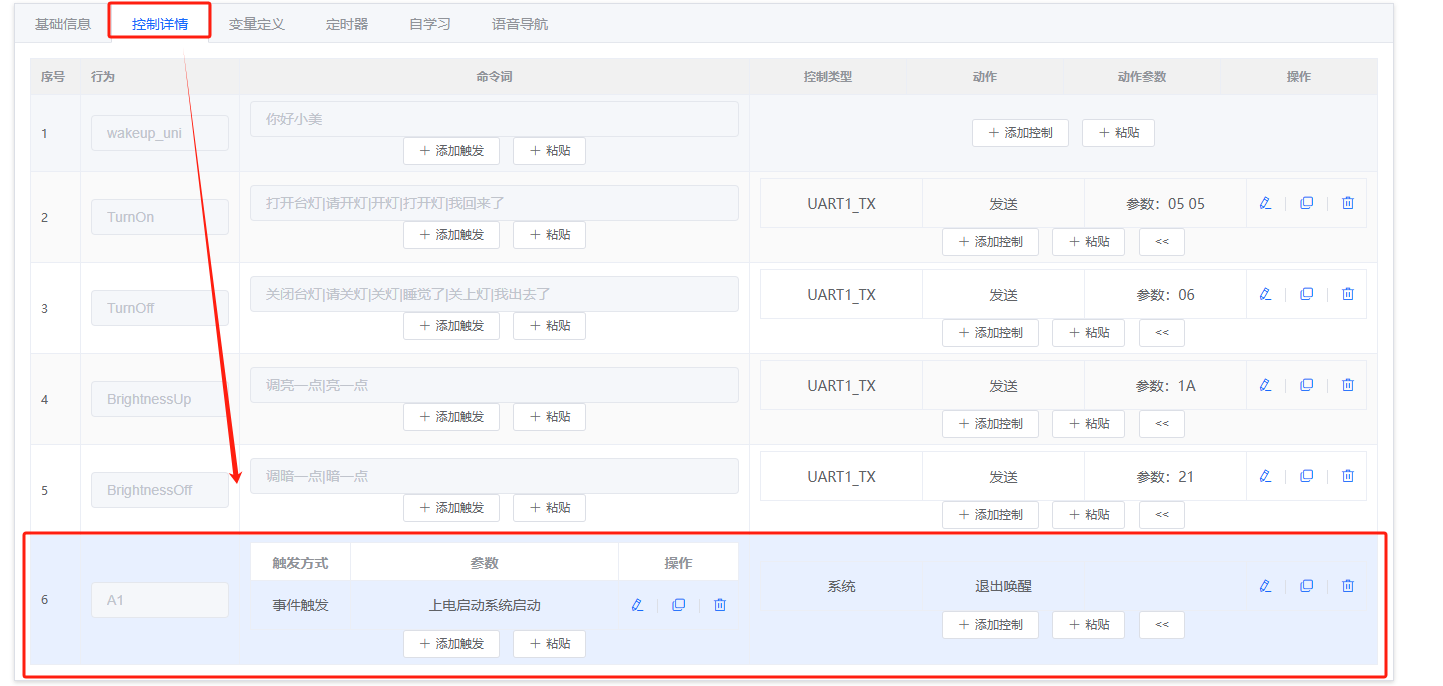Click edit icon for 上电启动系统启动 trigger
The width and height of the screenshot is (1443, 686).
(x=637, y=605)
